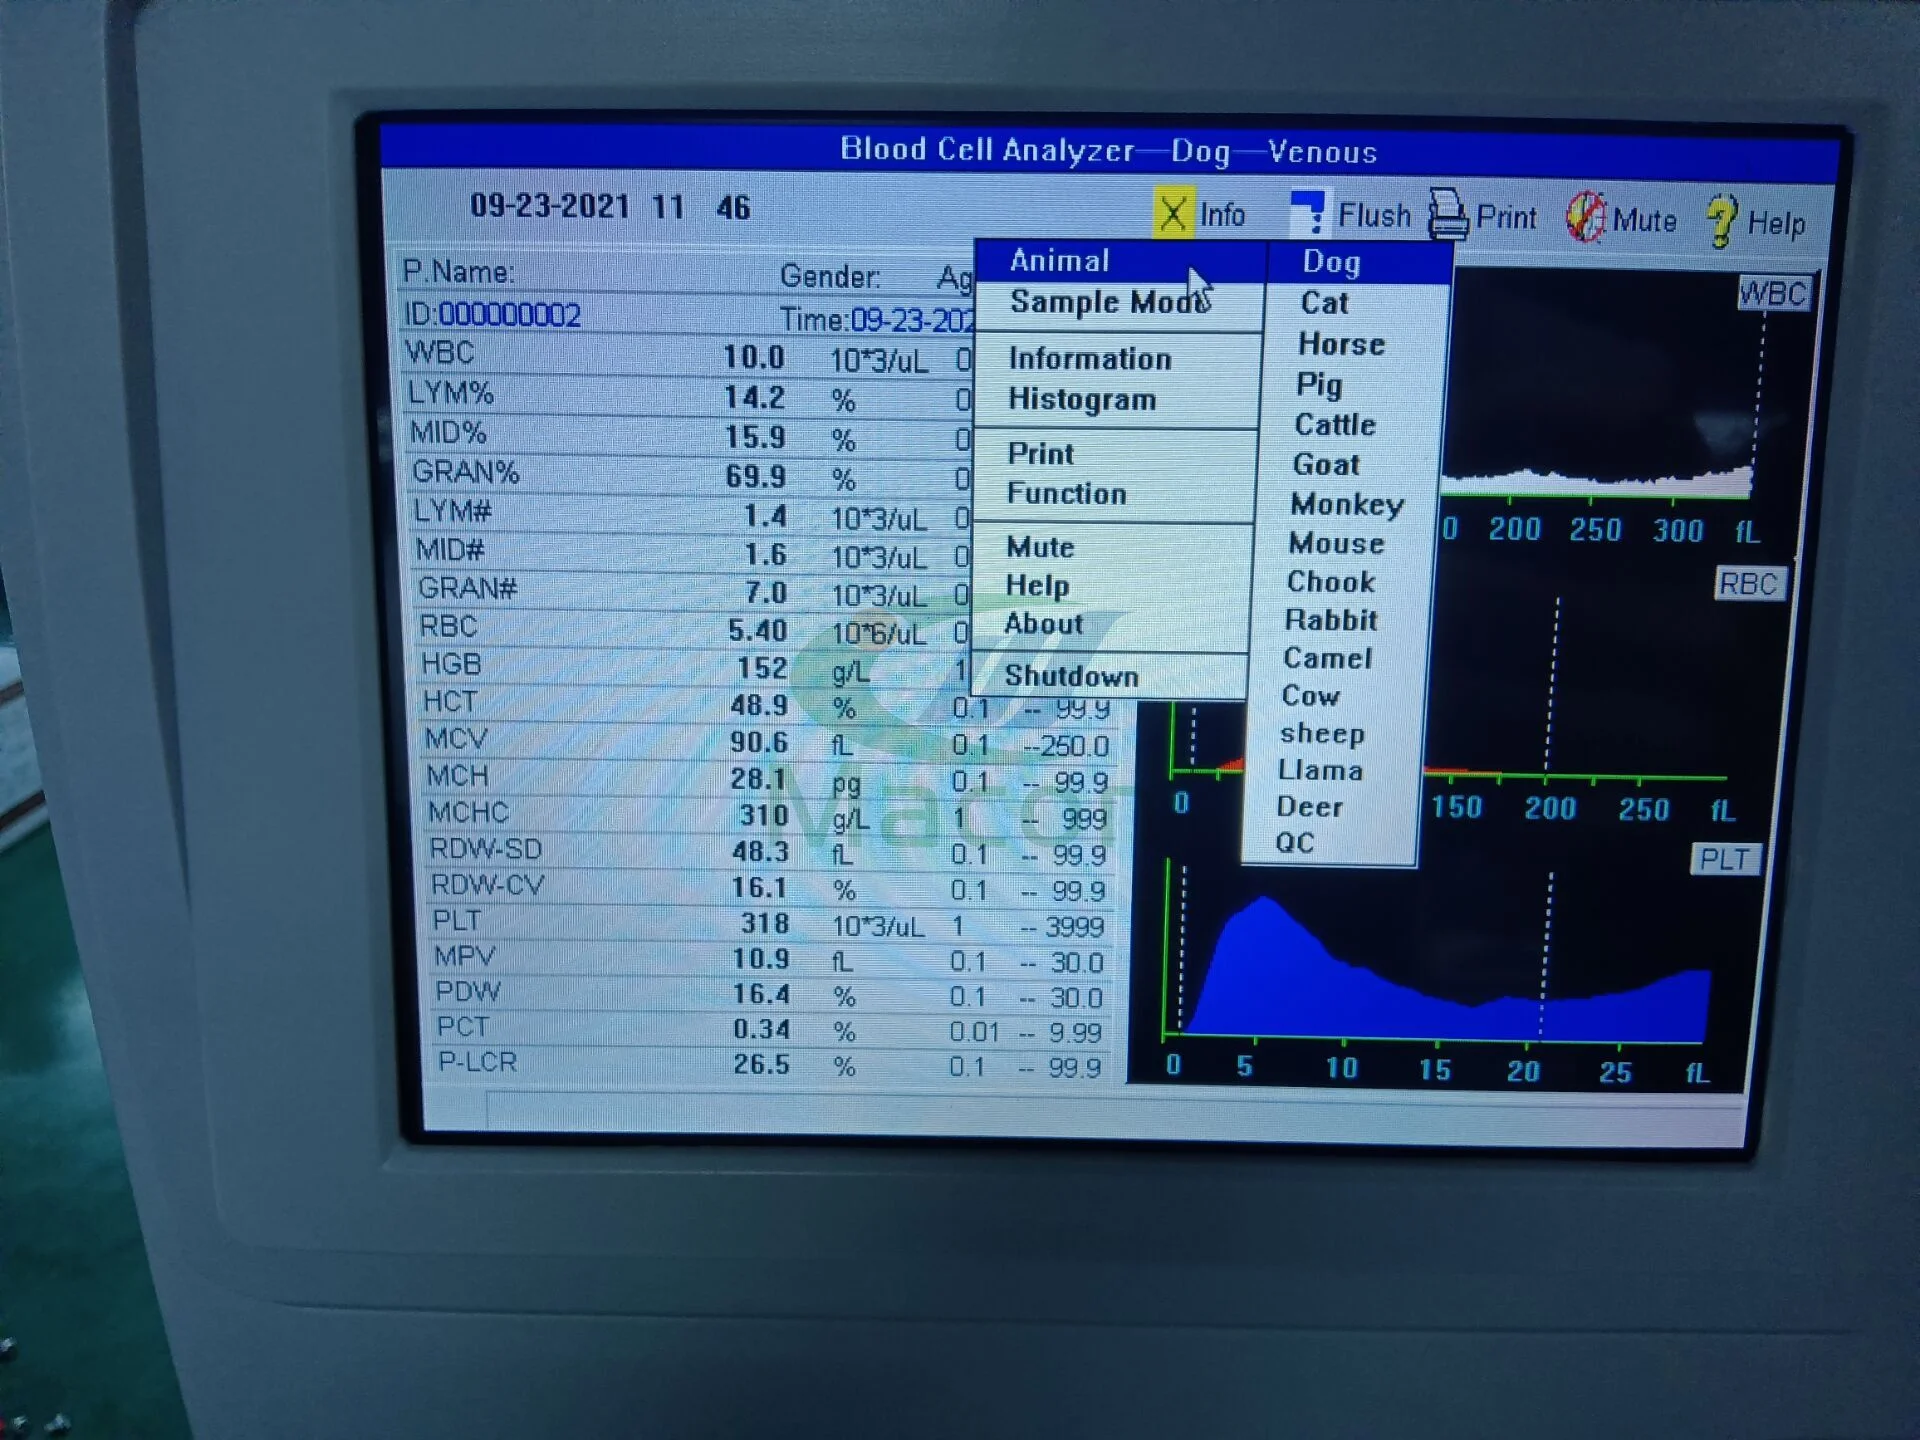Select the PLT histogram label
The width and height of the screenshot is (1920, 1440).
coord(1724,859)
